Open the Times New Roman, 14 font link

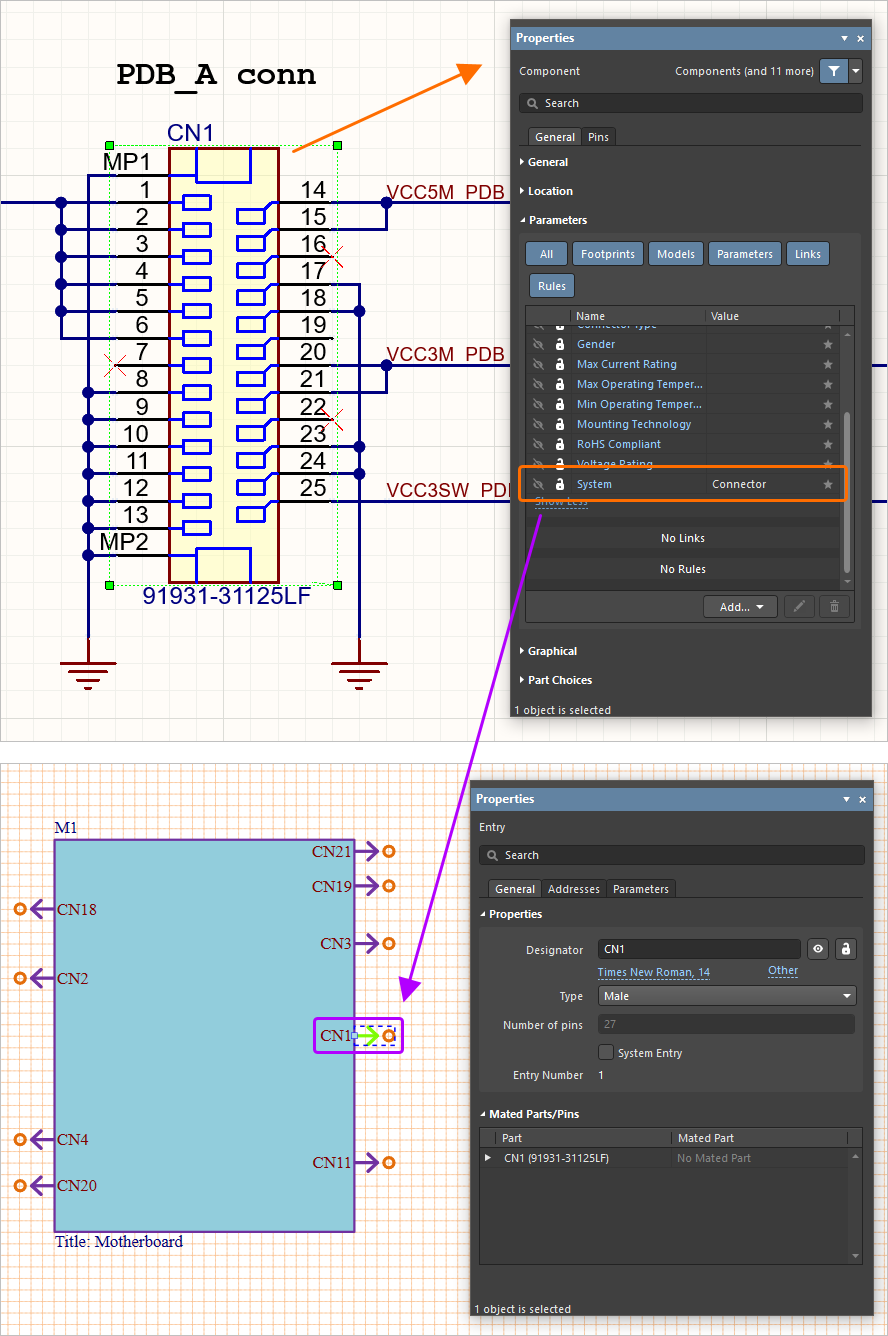point(654,972)
